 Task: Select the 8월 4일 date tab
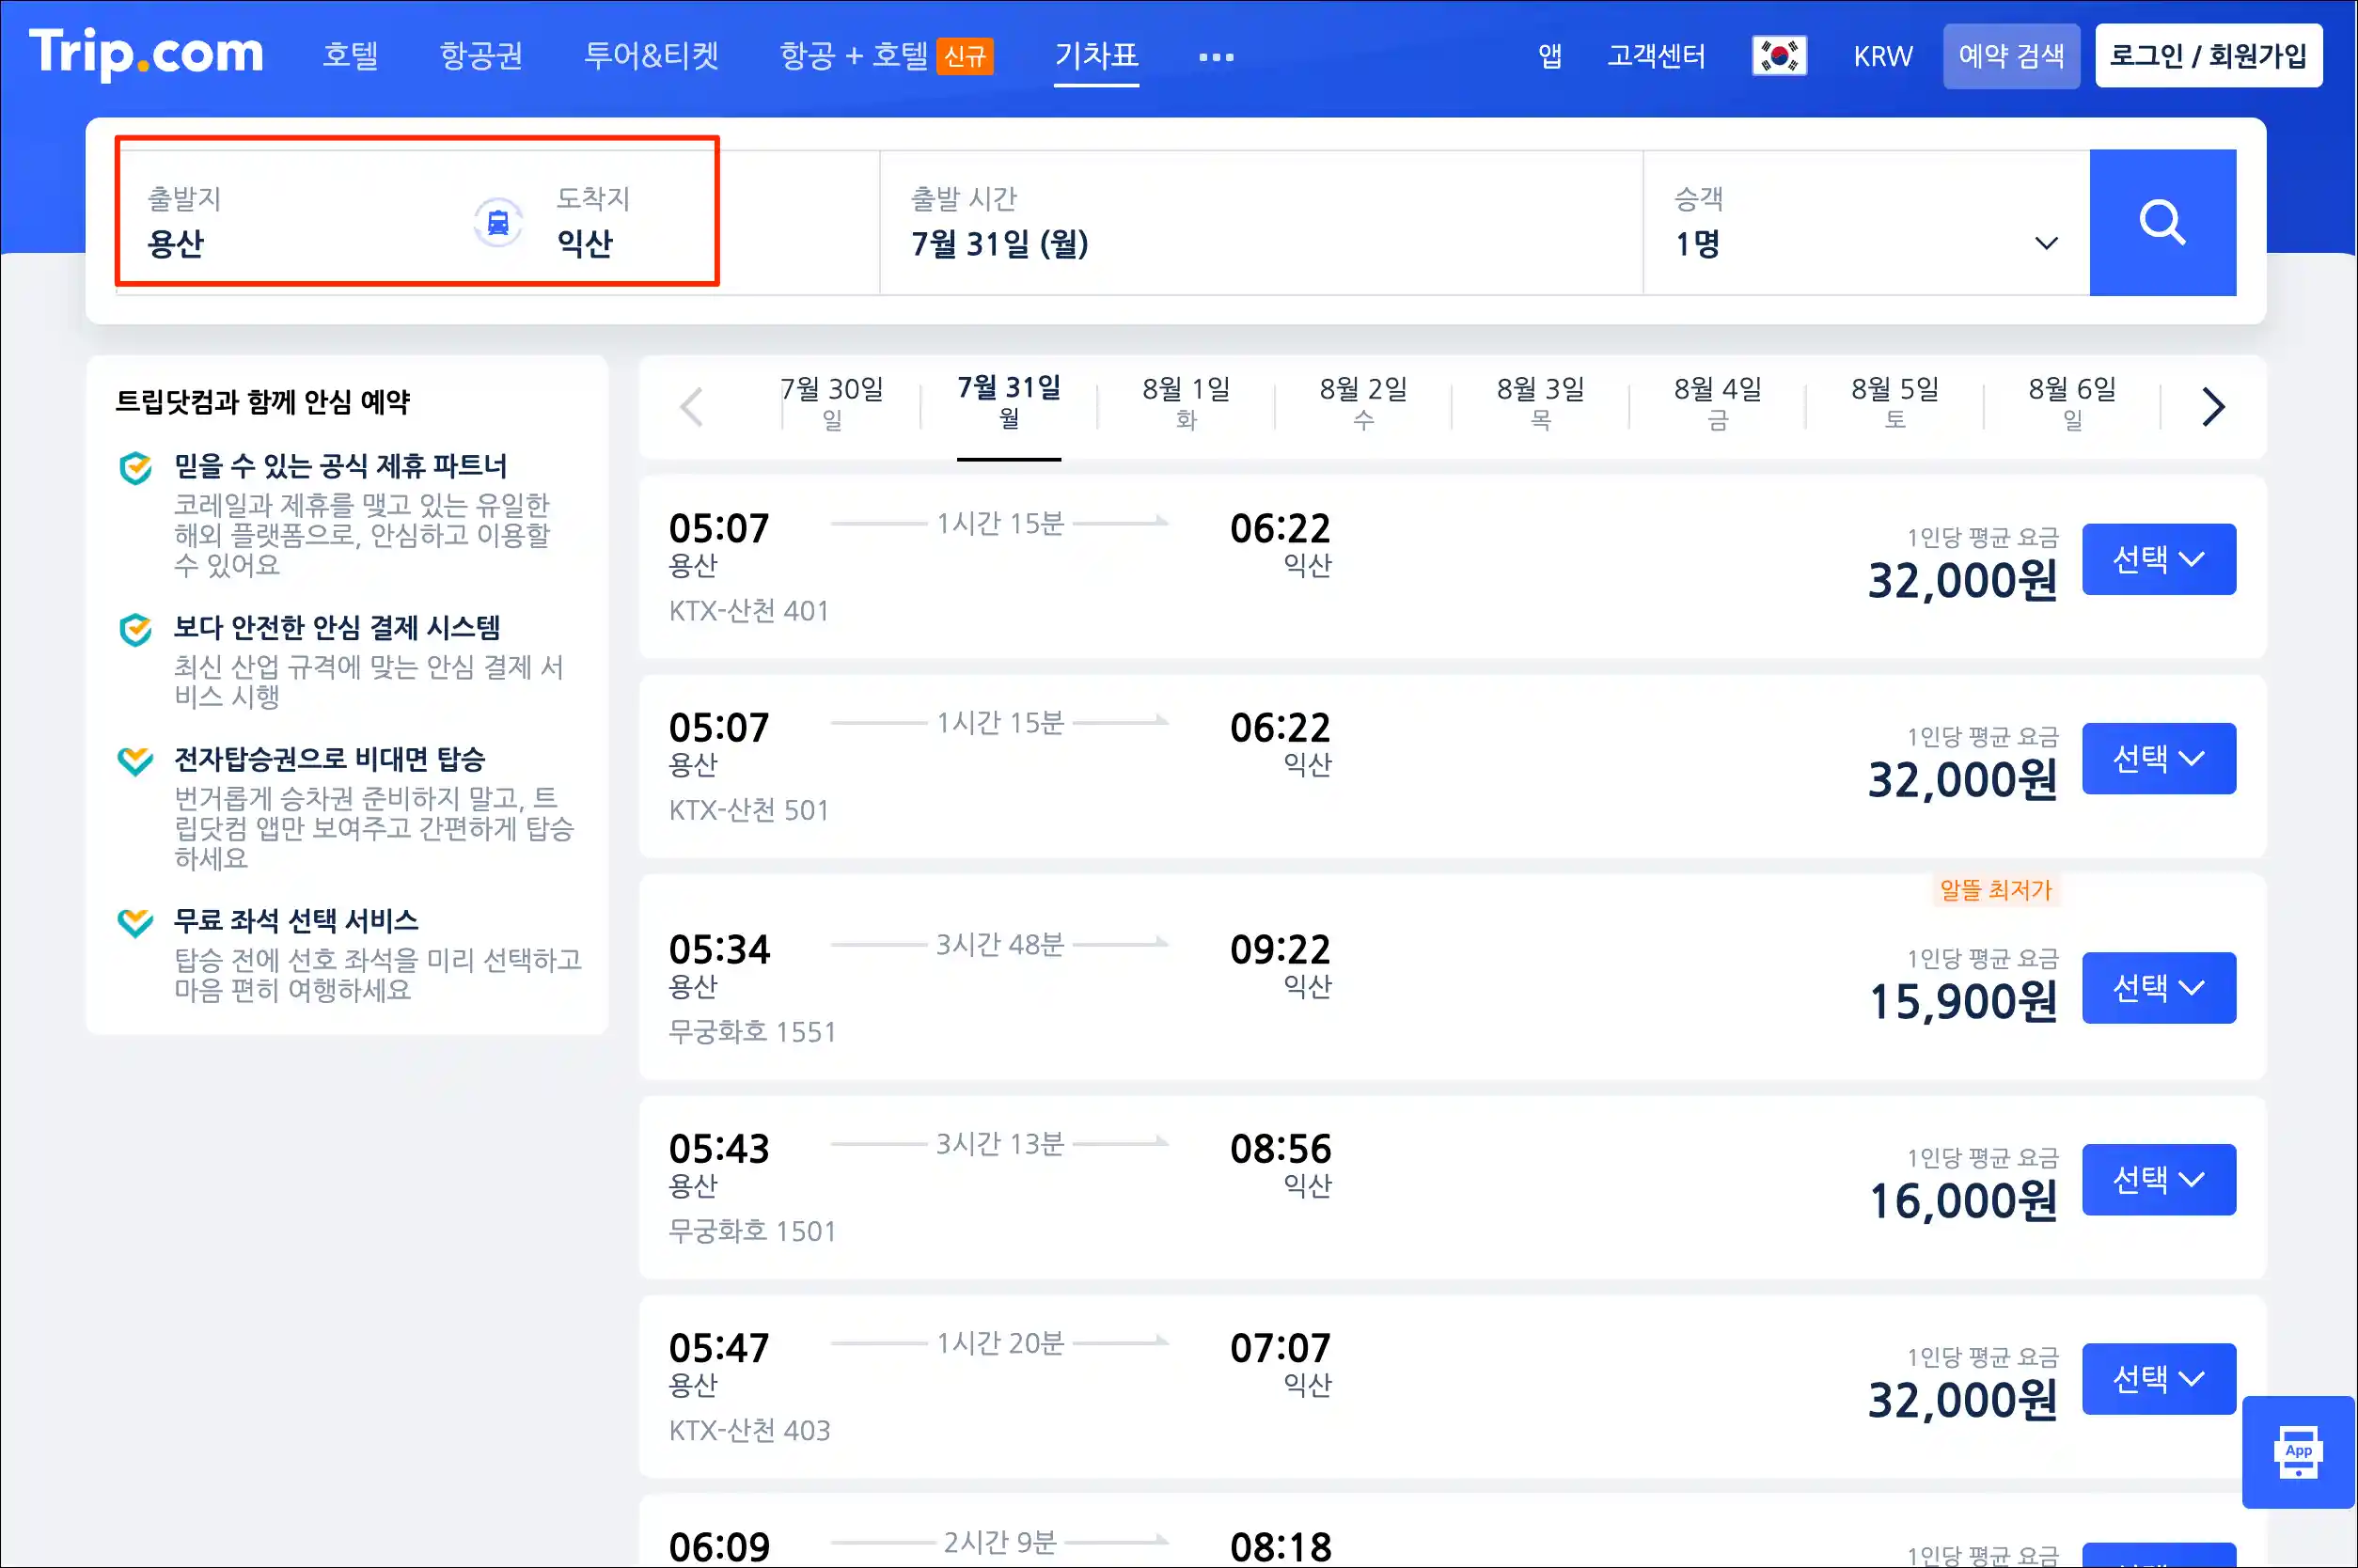pyautogui.click(x=1717, y=403)
